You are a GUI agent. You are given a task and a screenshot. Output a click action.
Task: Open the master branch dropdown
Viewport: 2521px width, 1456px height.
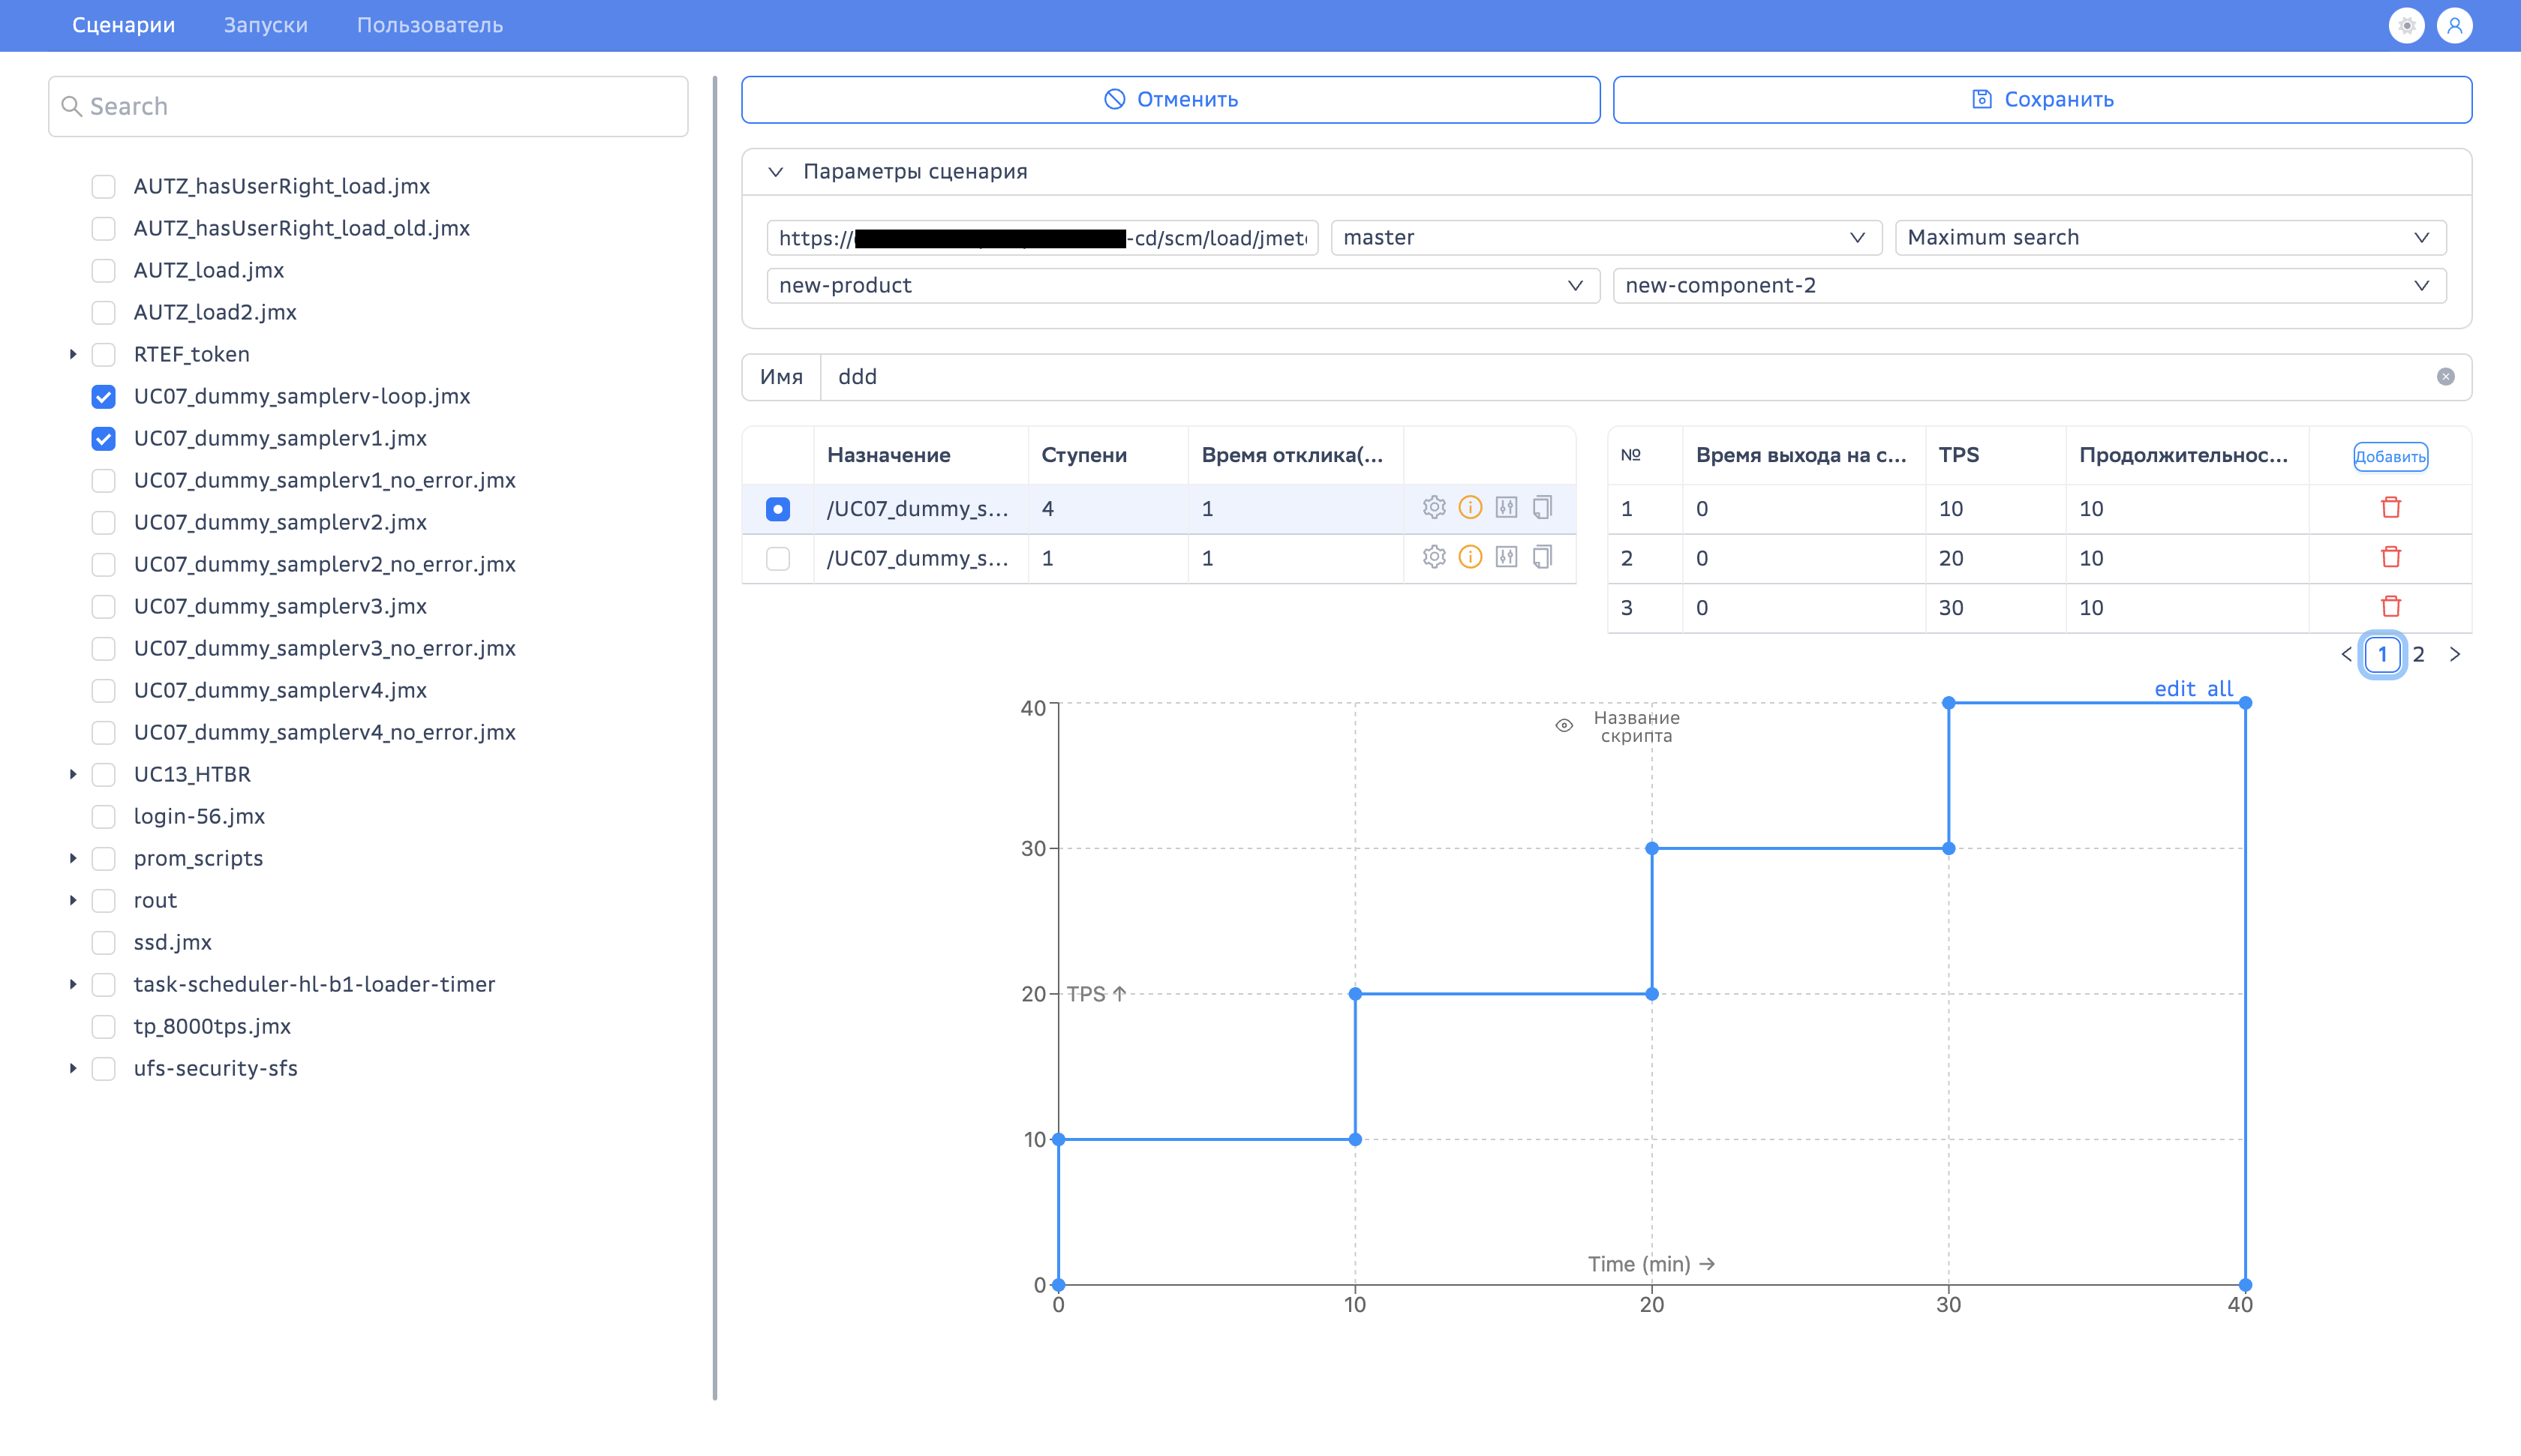coord(1605,237)
